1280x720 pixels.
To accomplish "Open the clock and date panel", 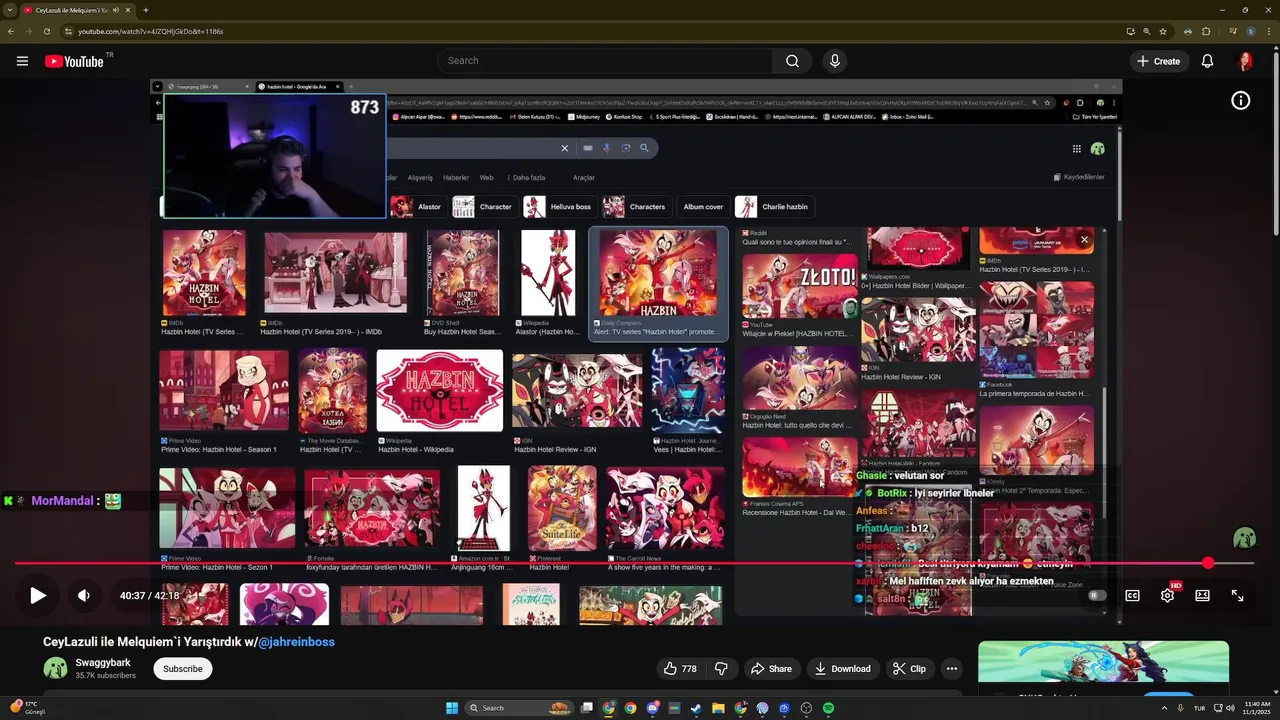I will coord(1255,708).
